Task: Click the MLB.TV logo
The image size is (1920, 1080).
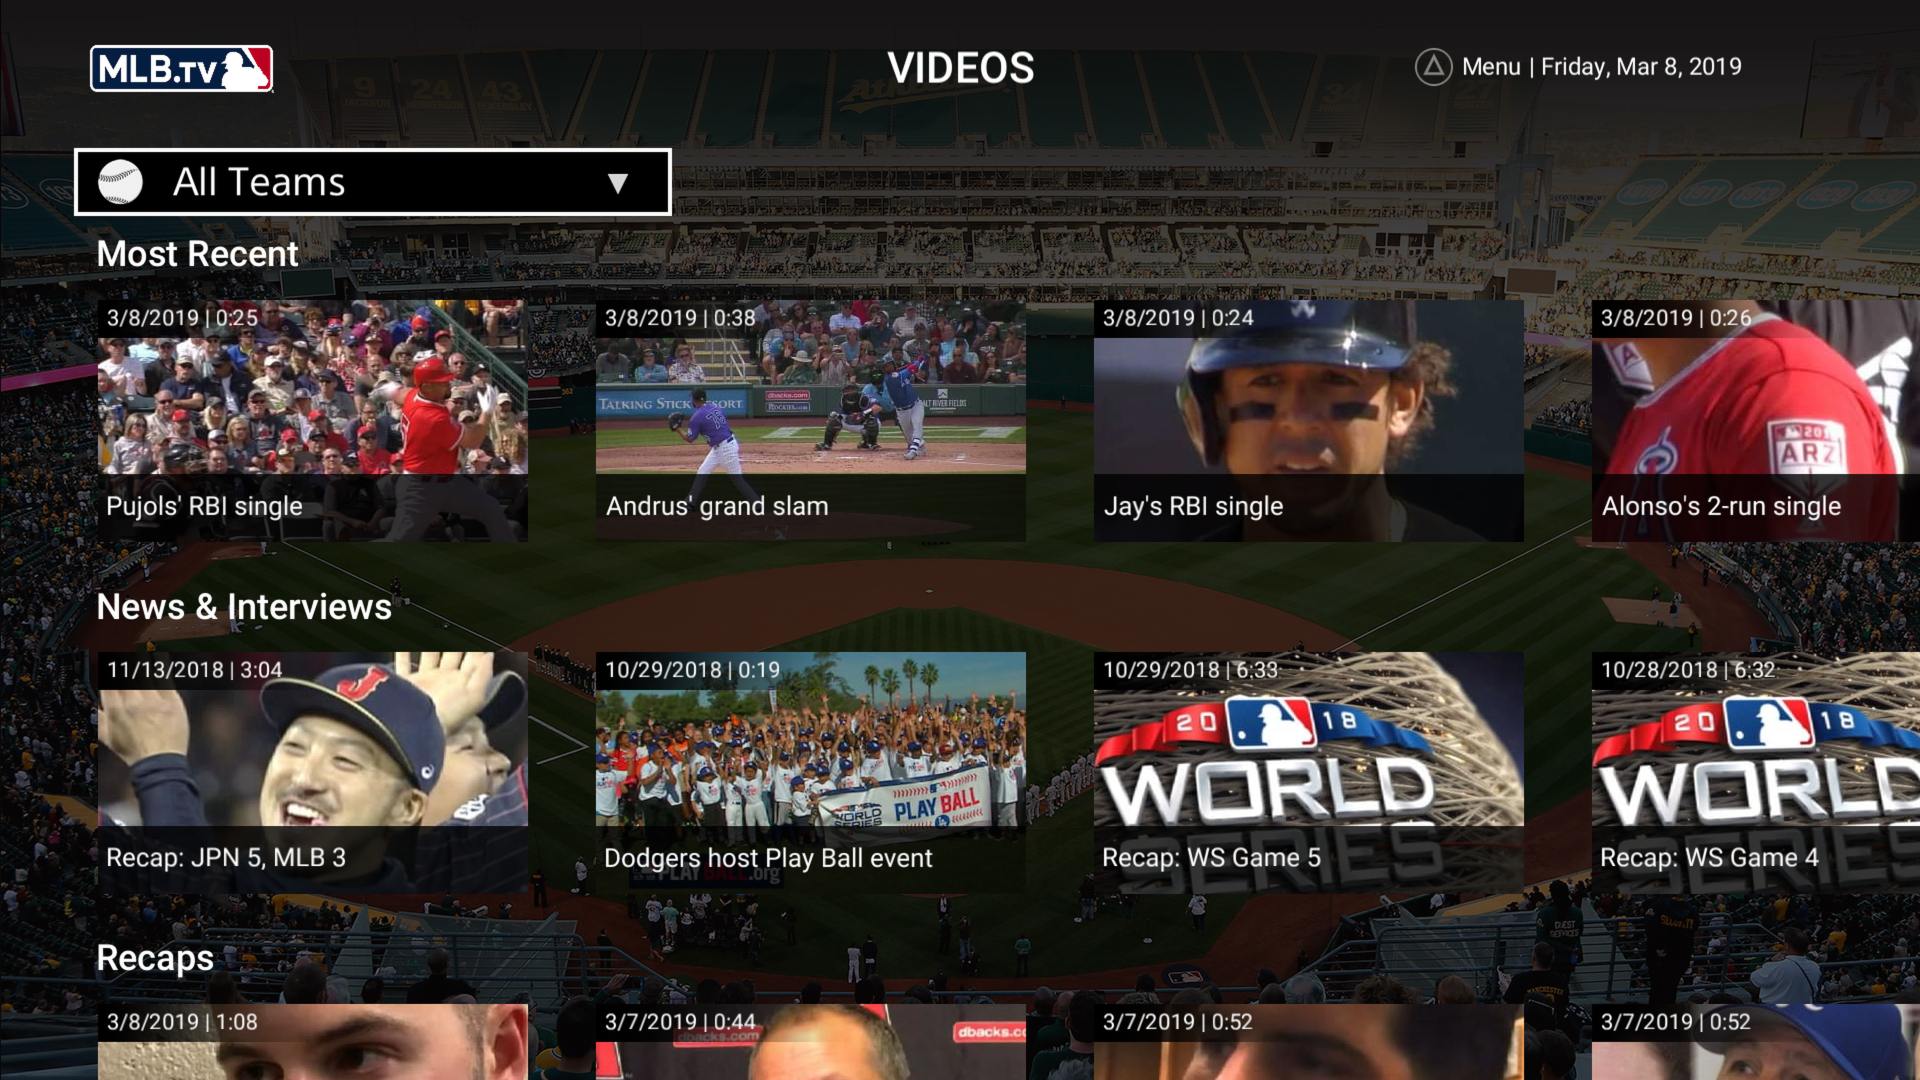Action: [x=181, y=69]
